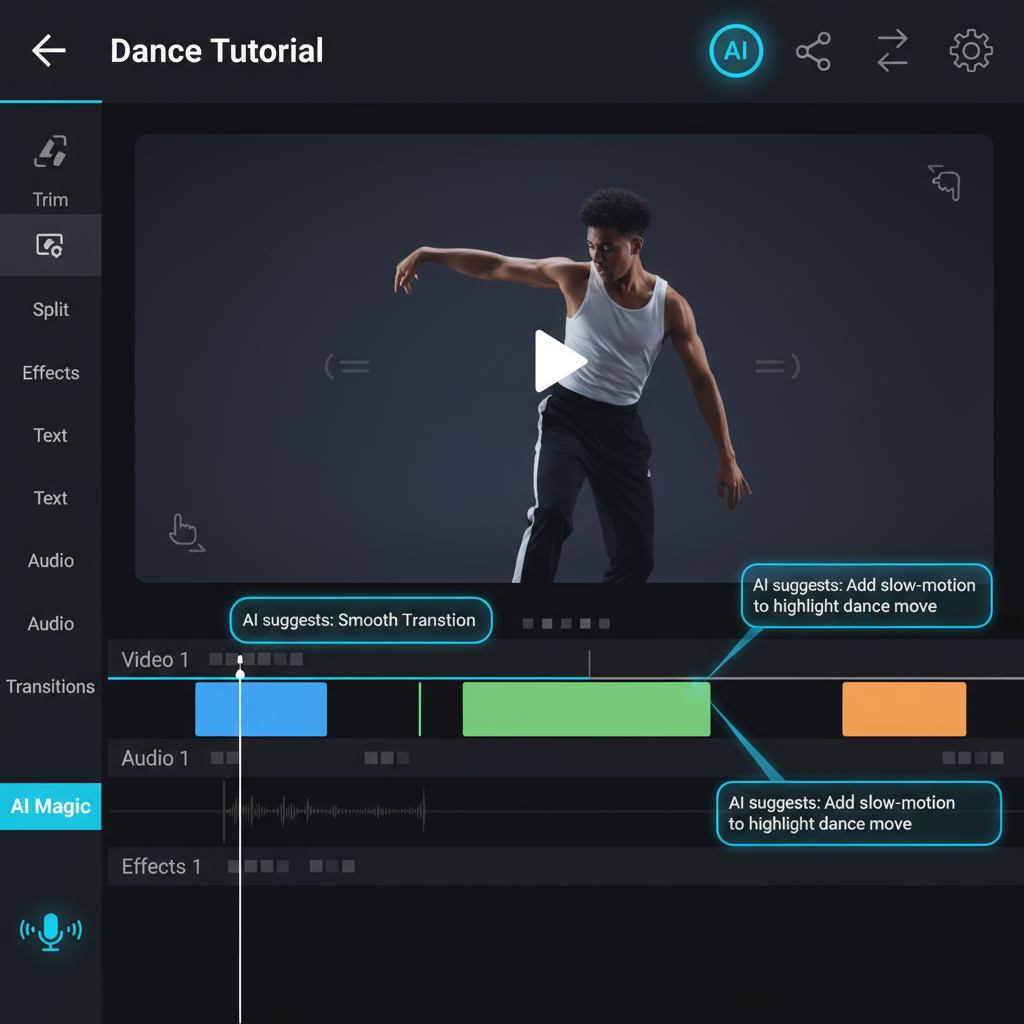This screenshot has width=1024, height=1024.
Task: Accept the Smooth Transition AI suggestion
Action: [x=360, y=620]
